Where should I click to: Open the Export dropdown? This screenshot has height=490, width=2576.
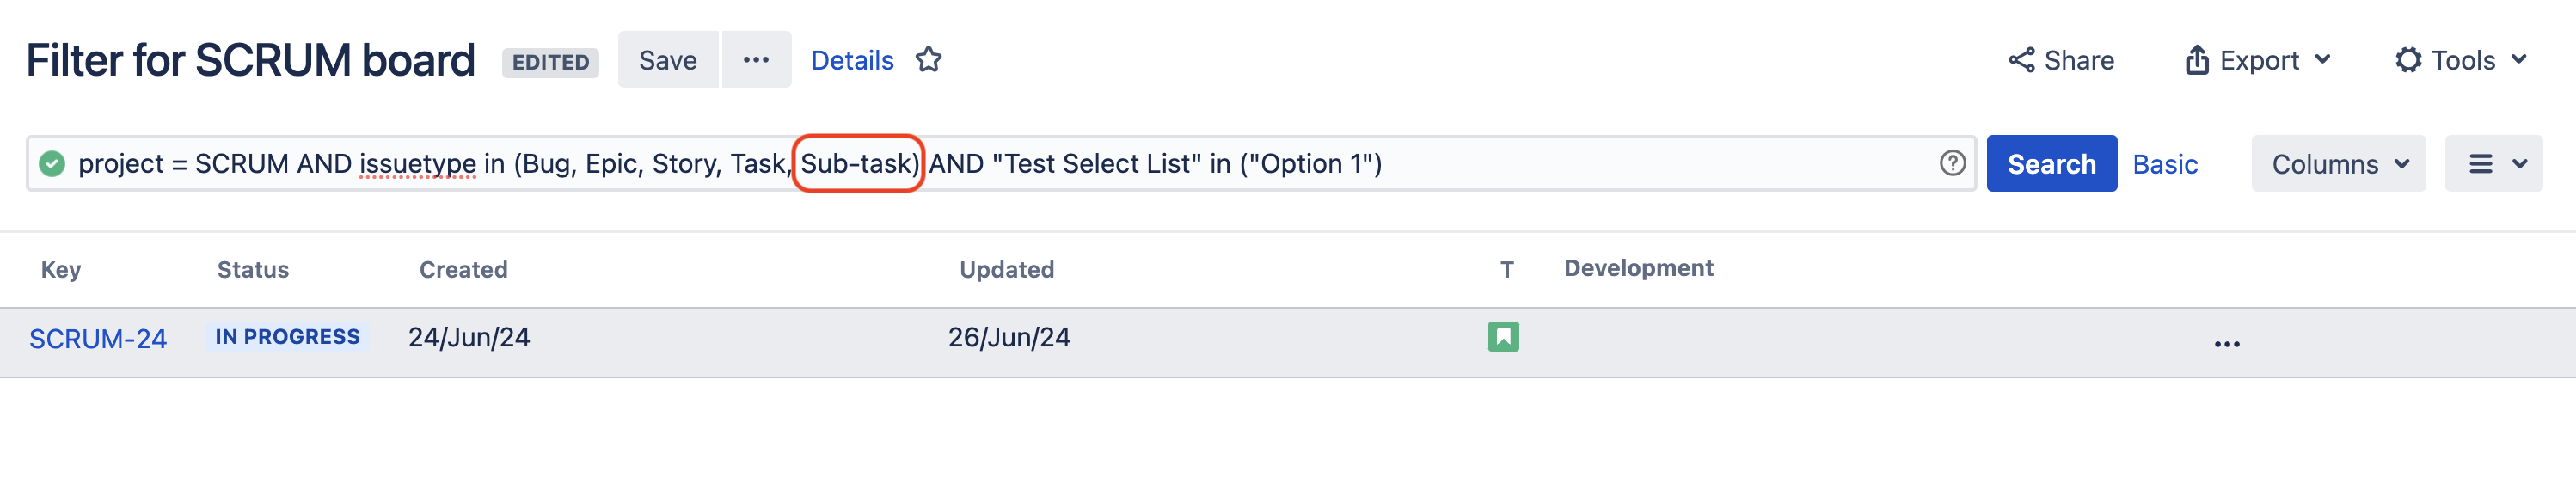point(2257,60)
